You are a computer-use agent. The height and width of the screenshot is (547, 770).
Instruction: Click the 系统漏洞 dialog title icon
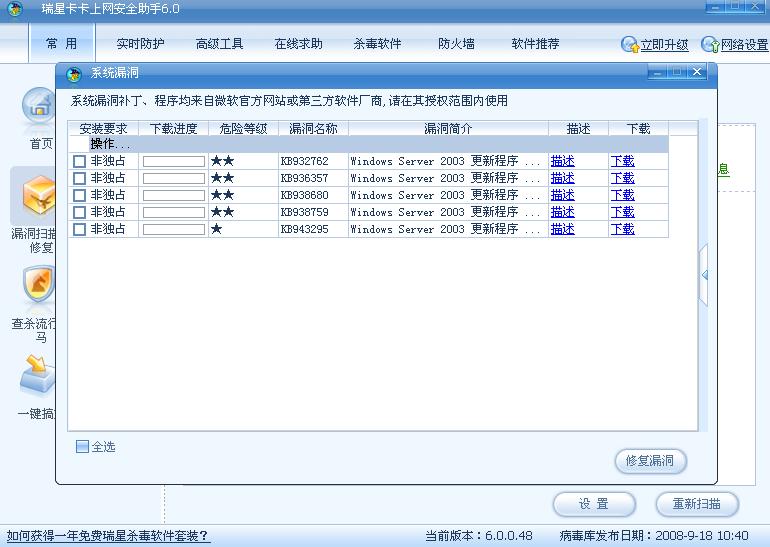coord(74,74)
